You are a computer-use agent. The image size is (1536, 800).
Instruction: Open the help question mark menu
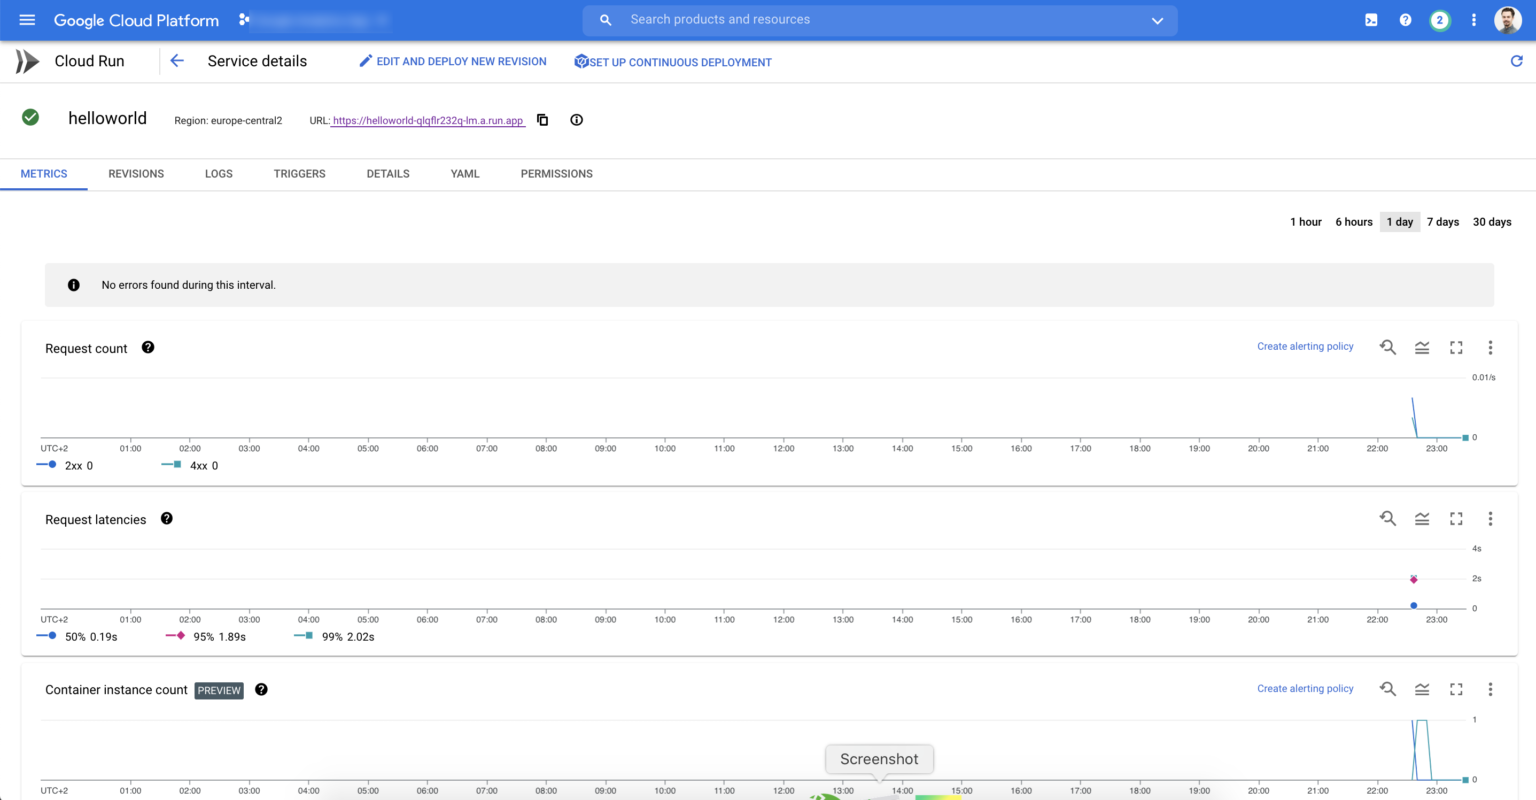[x=1405, y=20]
